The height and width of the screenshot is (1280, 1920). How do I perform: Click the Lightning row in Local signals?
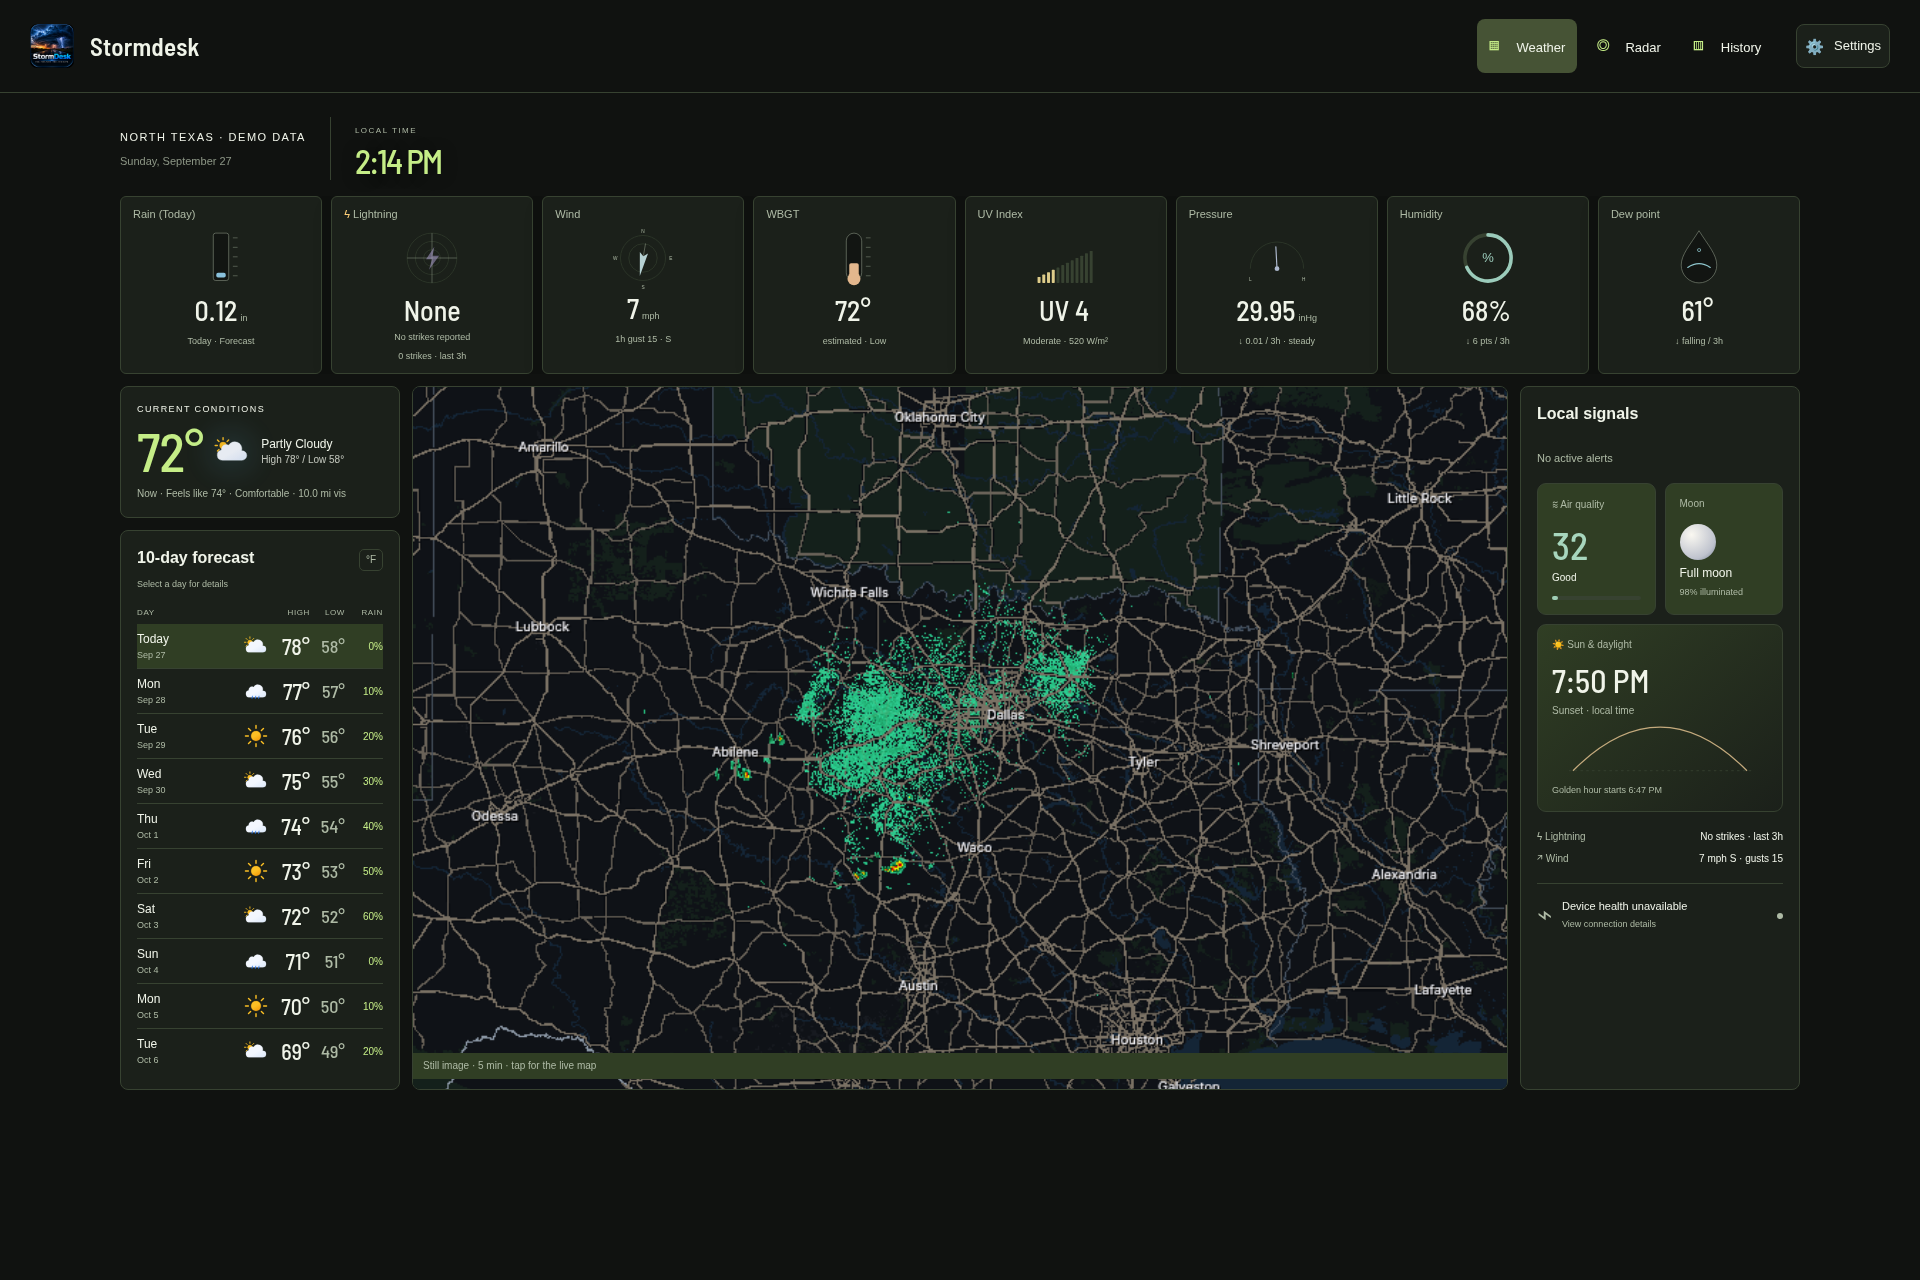point(1660,837)
